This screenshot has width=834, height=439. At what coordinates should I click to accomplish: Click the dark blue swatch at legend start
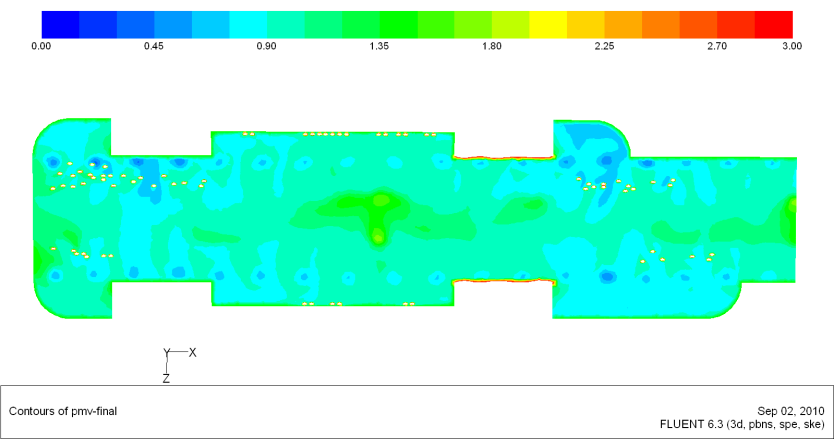tap(60, 24)
